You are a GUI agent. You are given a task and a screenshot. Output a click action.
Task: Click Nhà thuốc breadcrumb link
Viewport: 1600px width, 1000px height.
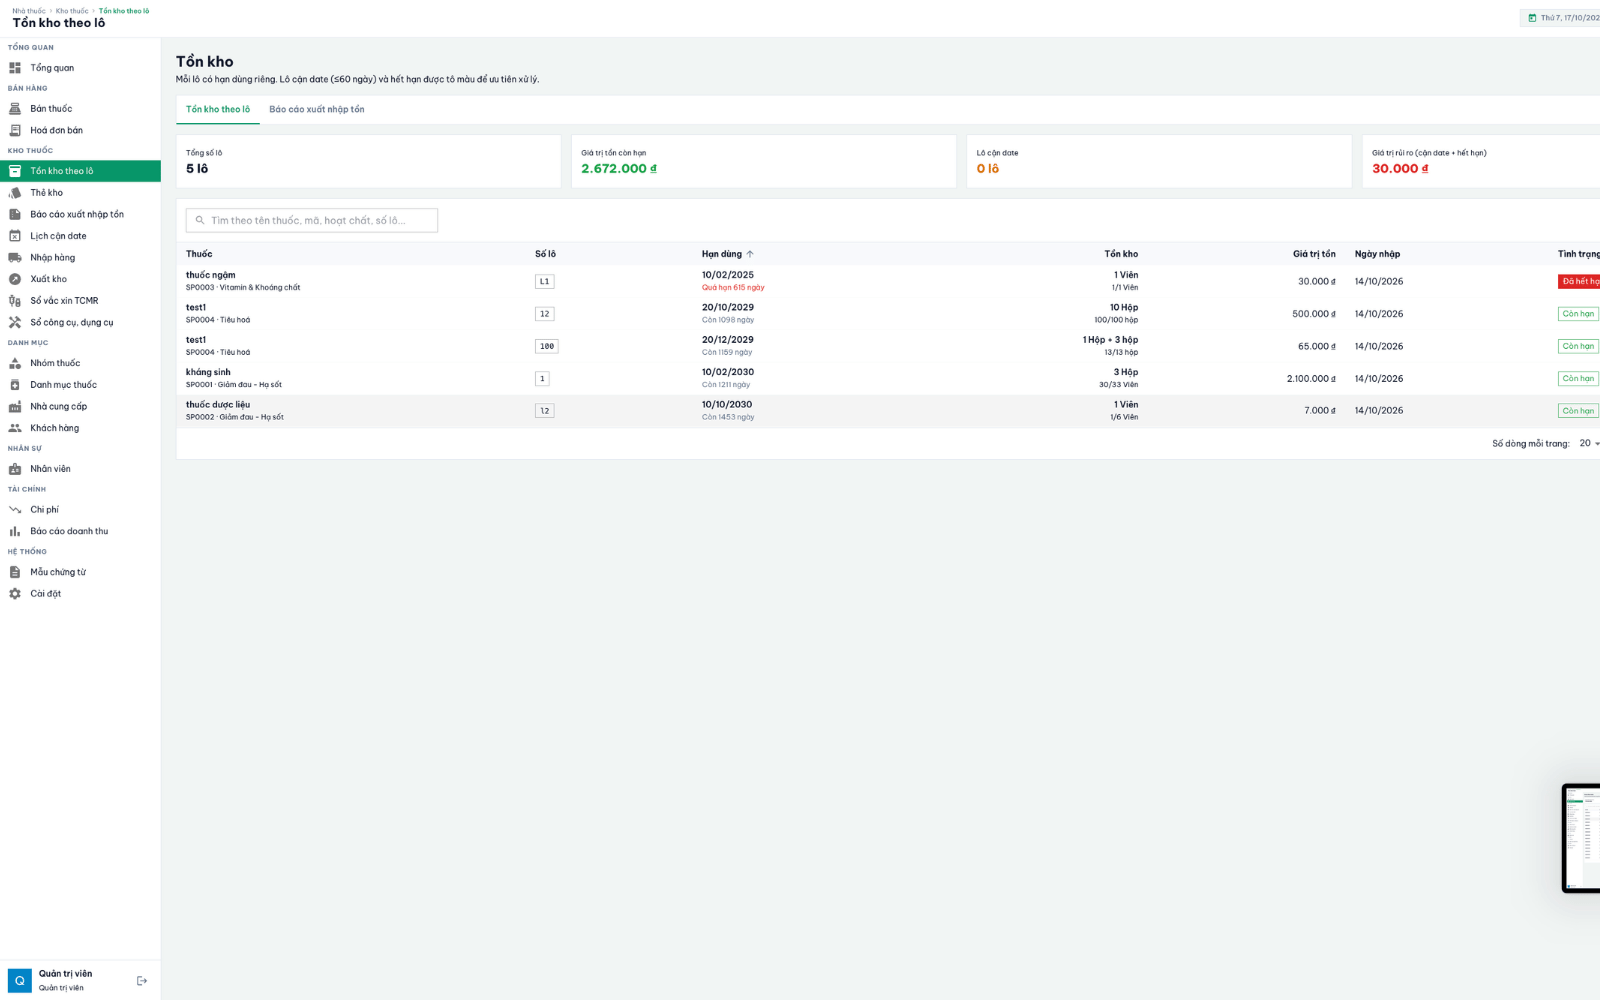[29, 11]
